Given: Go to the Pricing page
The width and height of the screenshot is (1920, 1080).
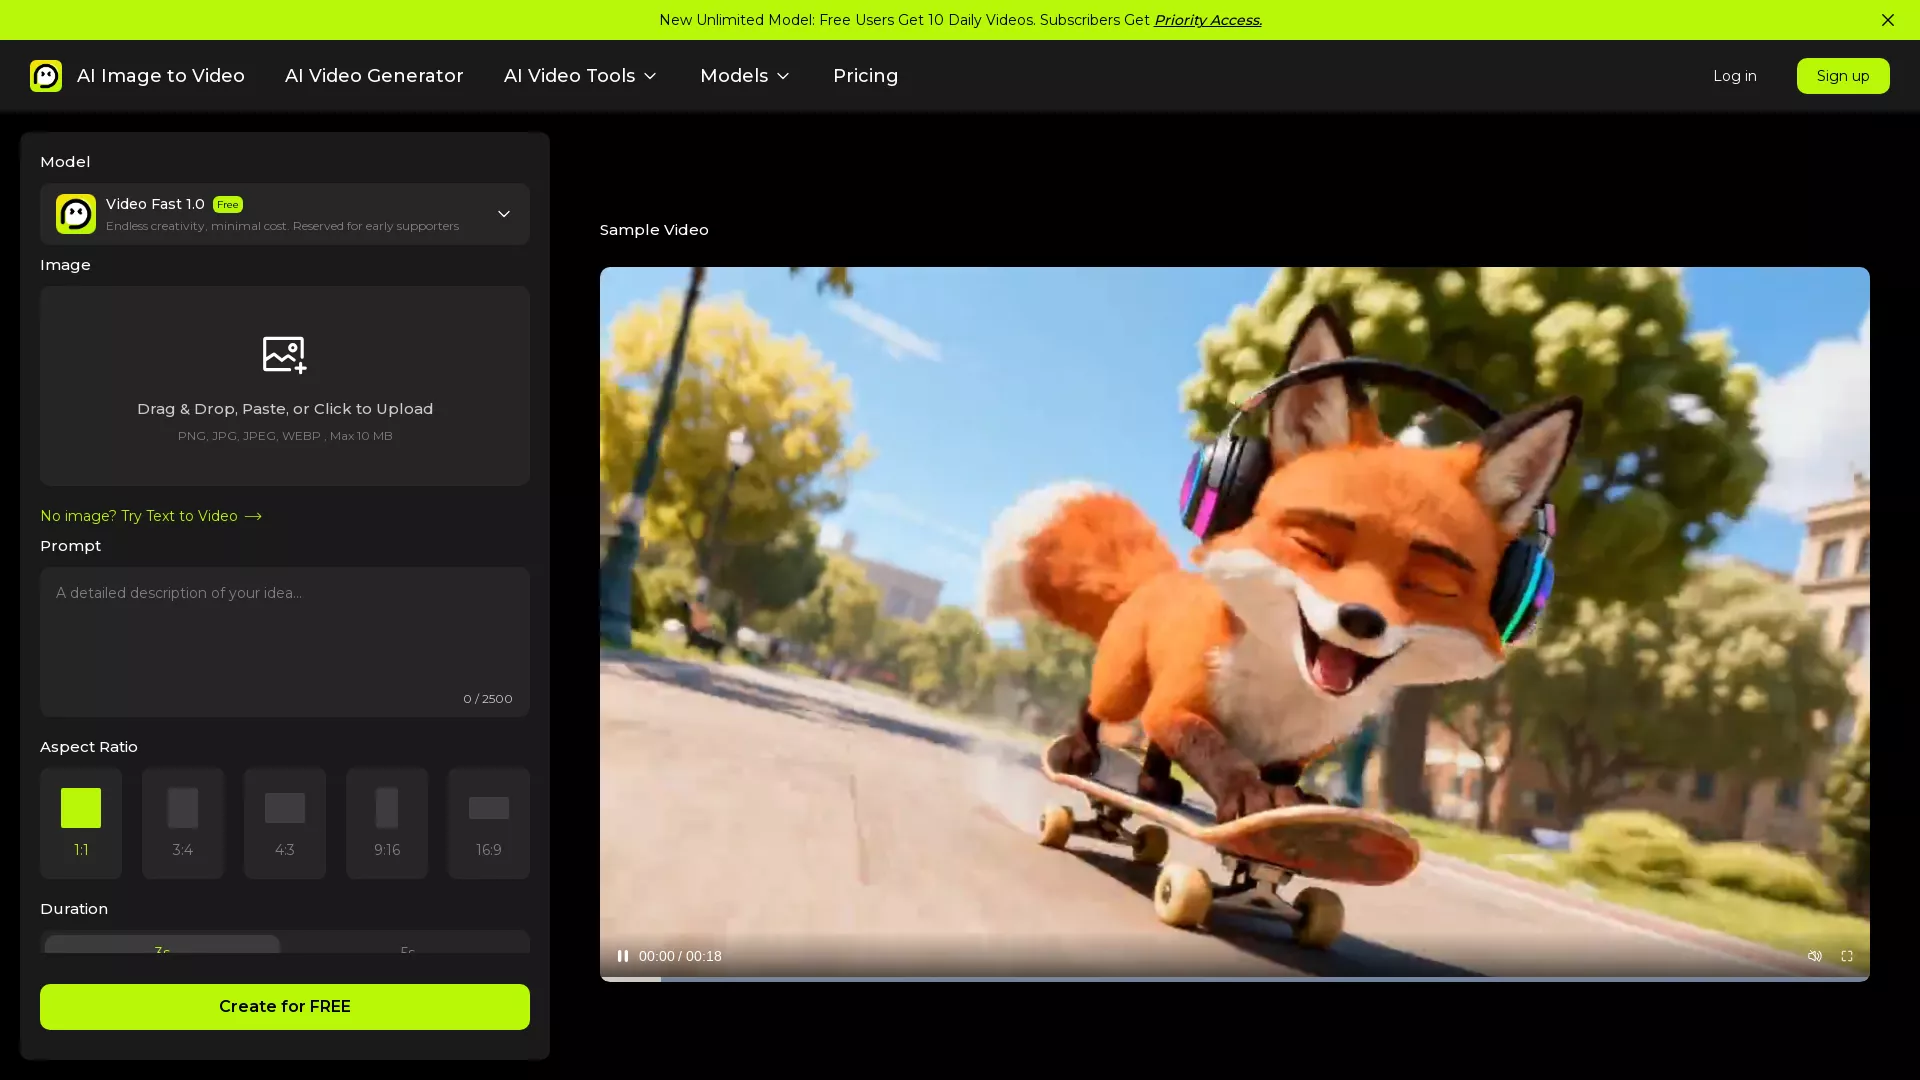Looking at the screenshot, I should click(865, 75).
